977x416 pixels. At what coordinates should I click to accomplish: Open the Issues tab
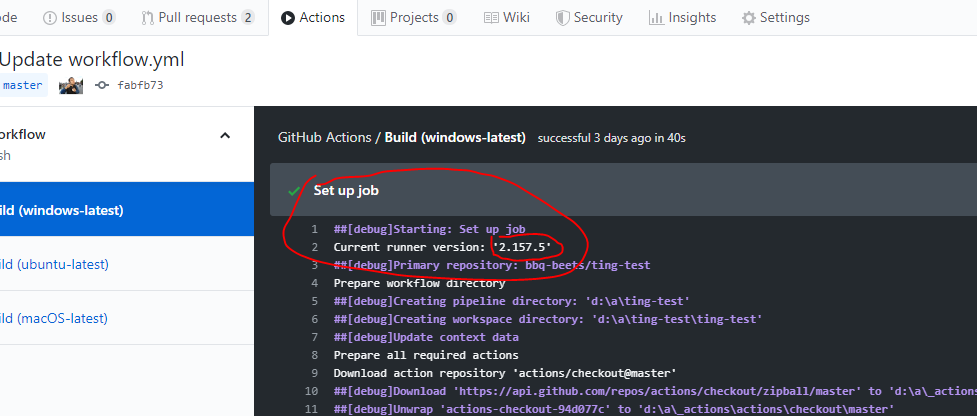79,17
